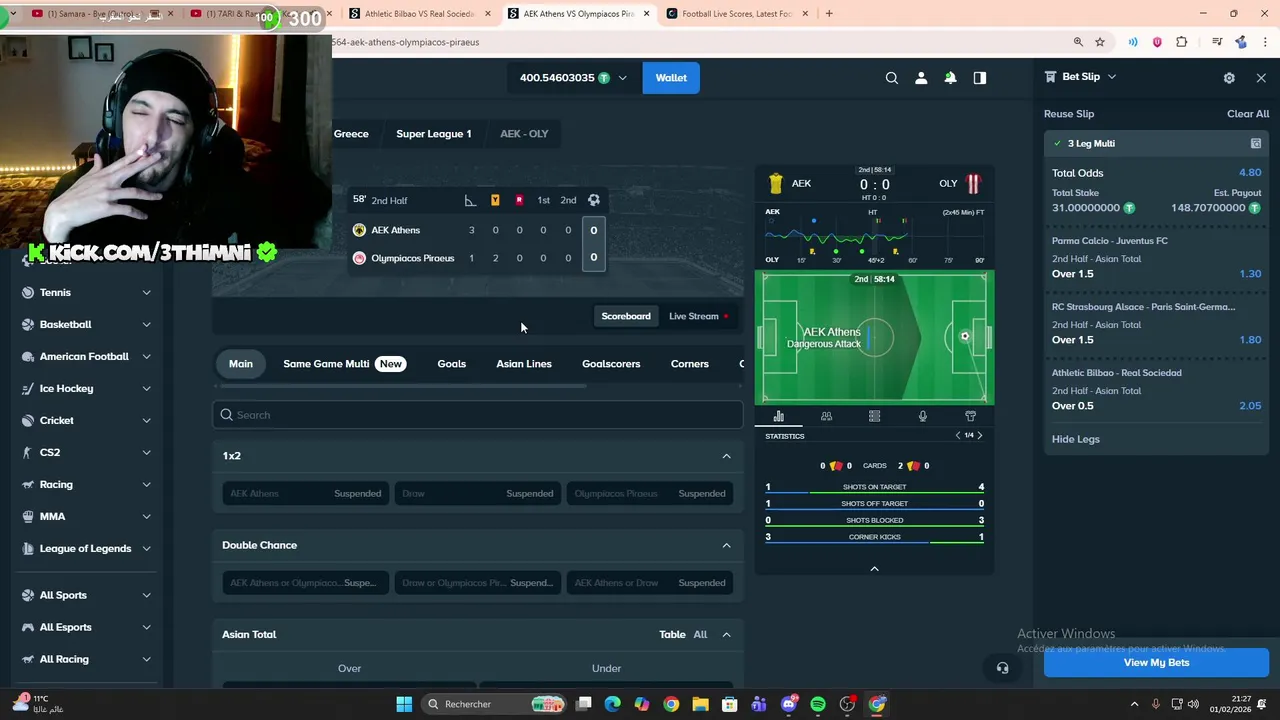
Task: Toggle the side panel layout icon
Action: 980,78
